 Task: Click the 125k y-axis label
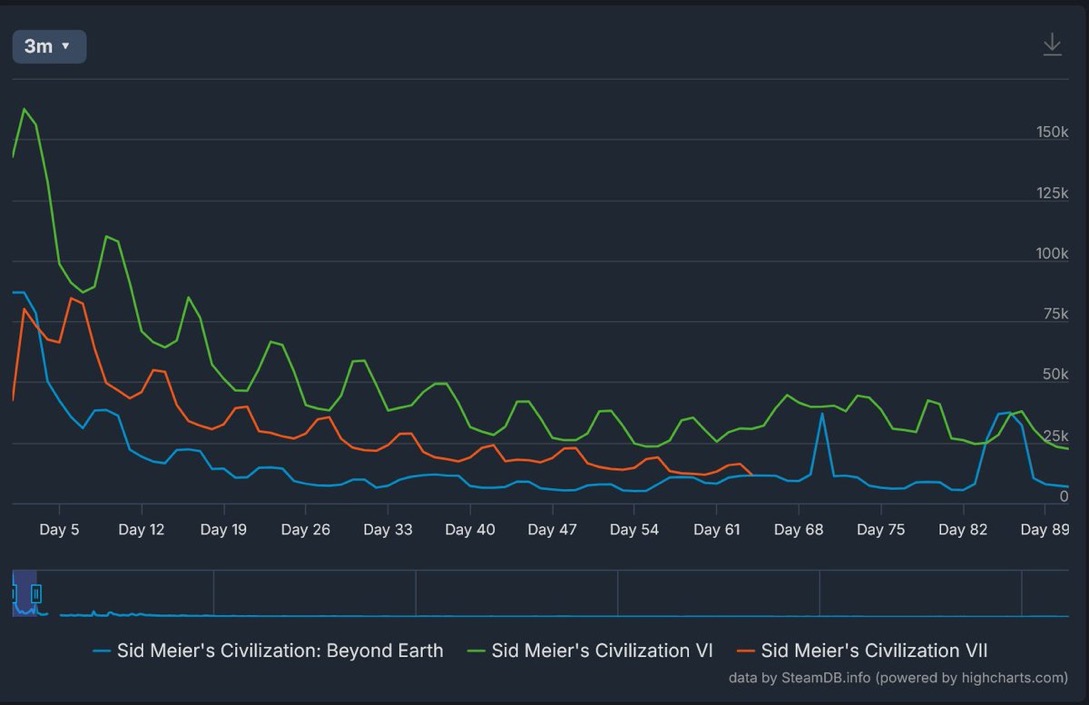(x=1052, y=193)
